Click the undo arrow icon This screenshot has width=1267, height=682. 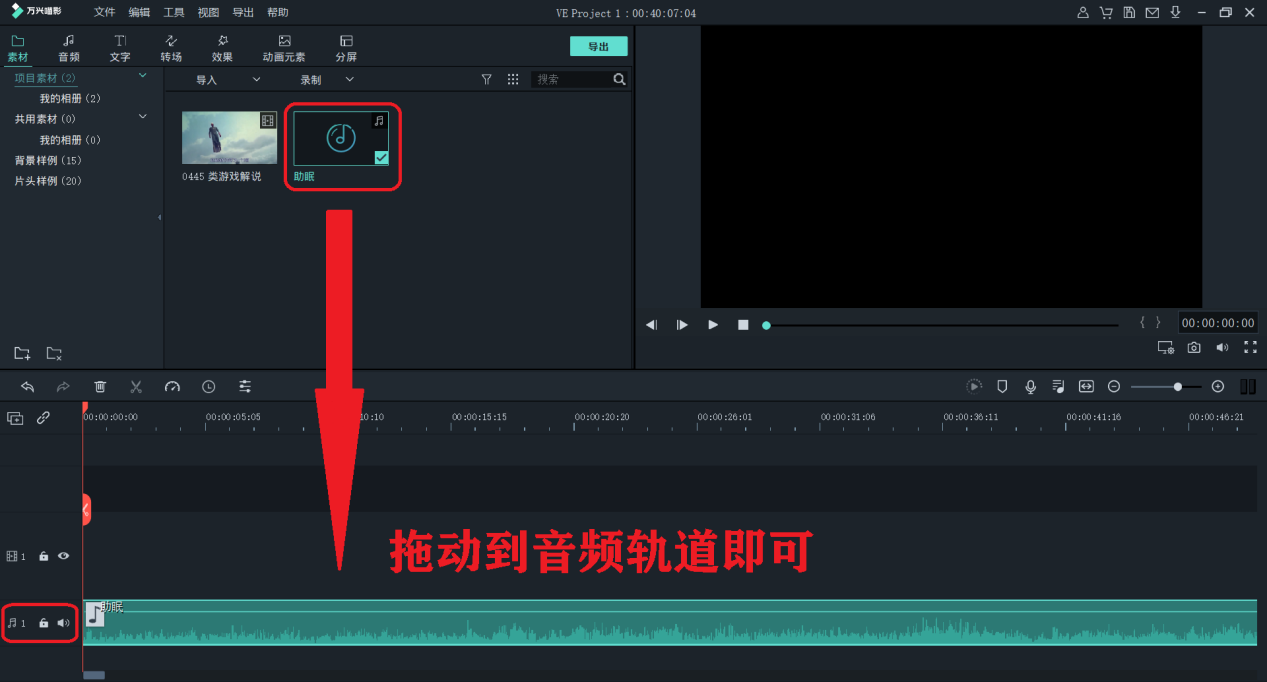tap(27, 387)
